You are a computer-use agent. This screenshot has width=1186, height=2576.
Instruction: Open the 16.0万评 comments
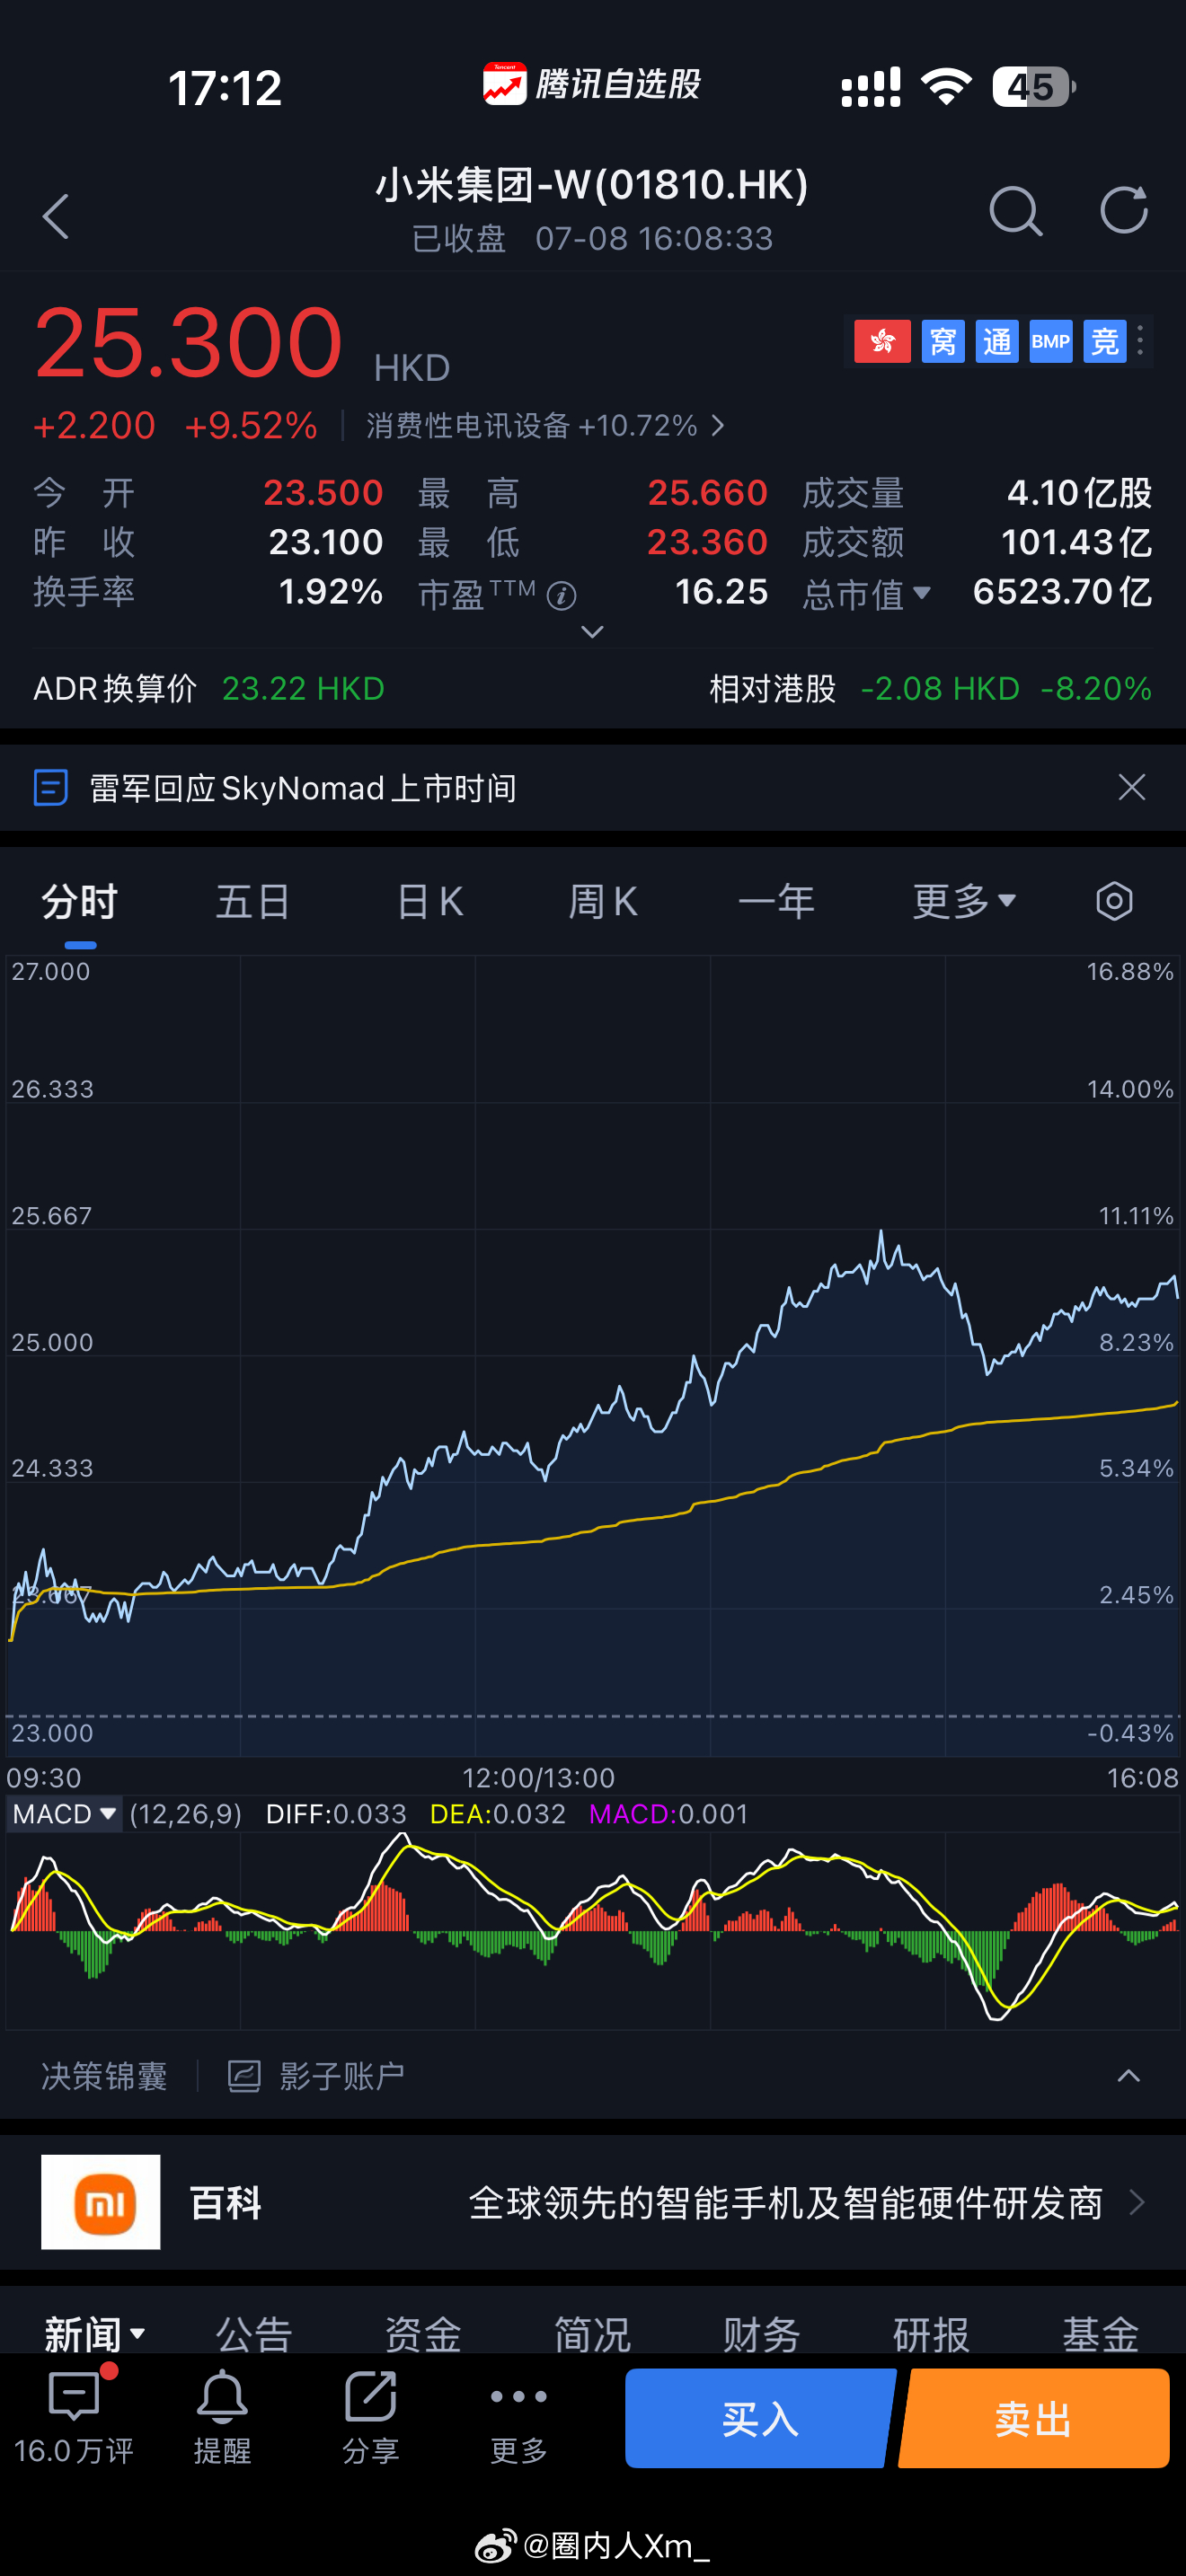74,2418
